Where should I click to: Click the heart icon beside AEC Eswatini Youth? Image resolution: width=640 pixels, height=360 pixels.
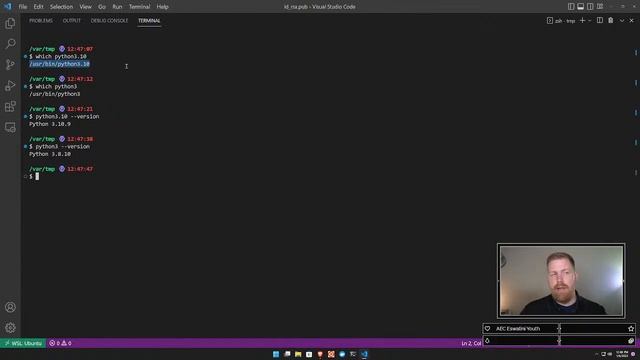[x=487, y=329]
